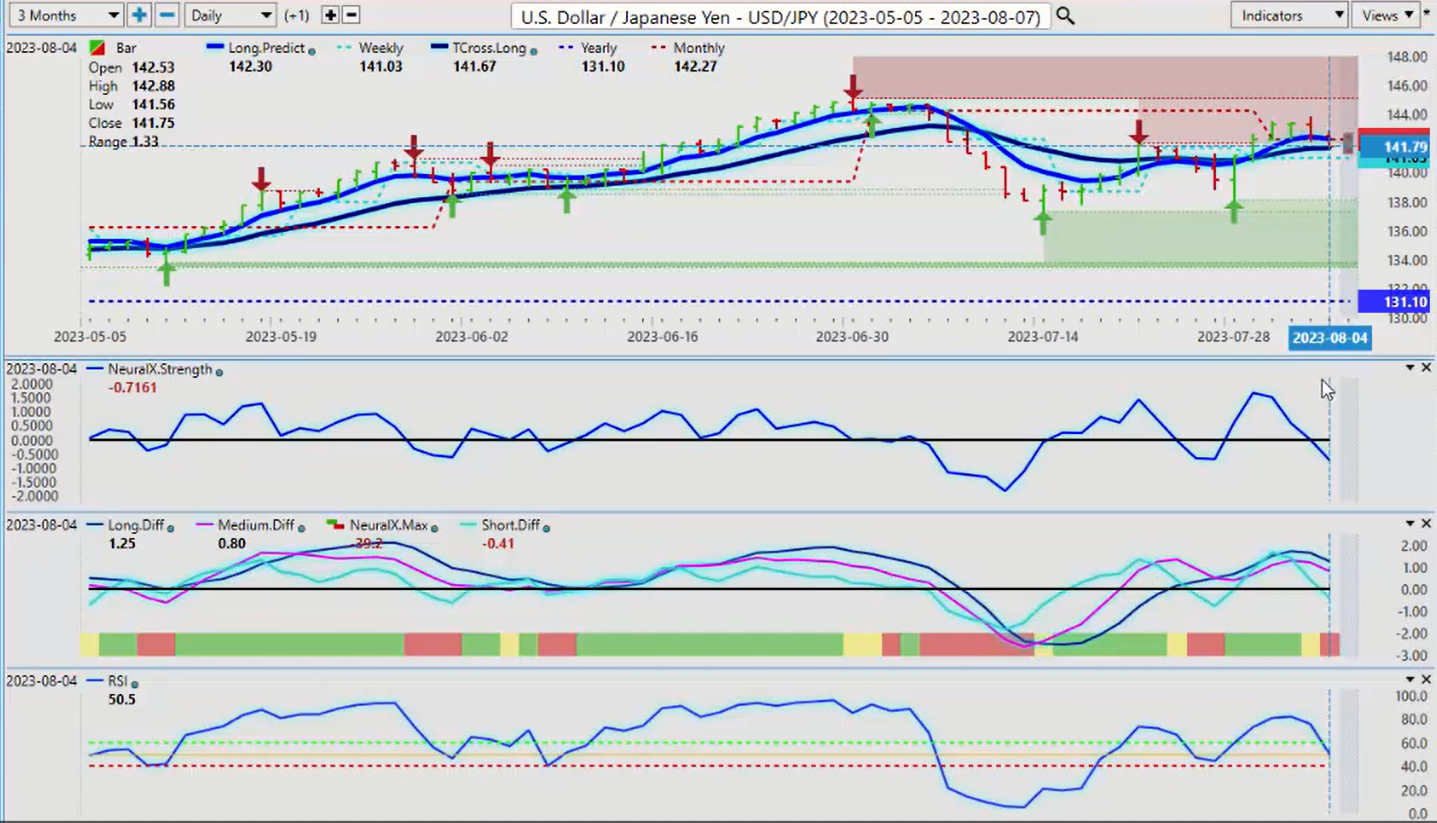This screenshot has height=823, width=1437.
Task: Select the Long.Diff legend label
Action: (x=137, y=525)
